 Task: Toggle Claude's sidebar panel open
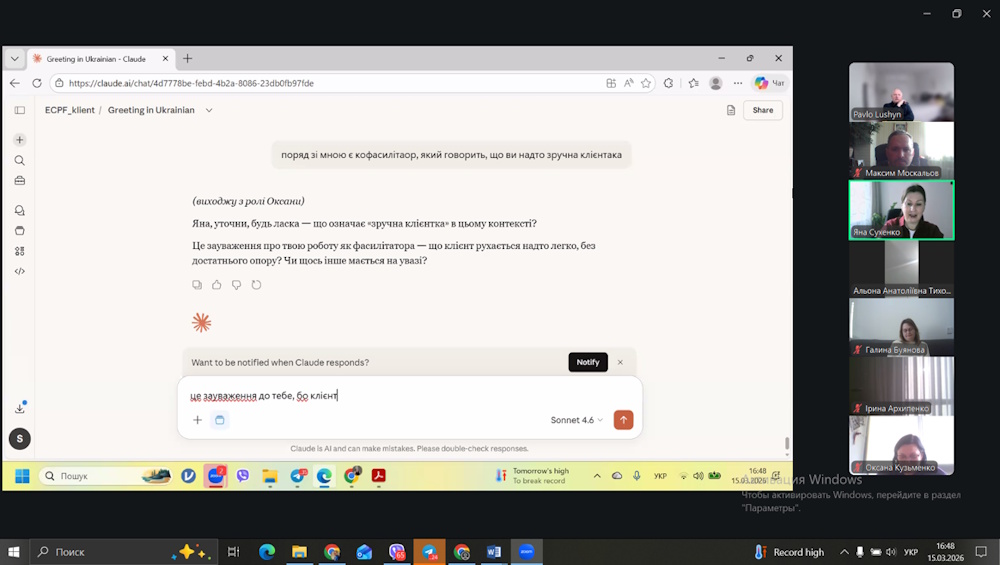20,110
